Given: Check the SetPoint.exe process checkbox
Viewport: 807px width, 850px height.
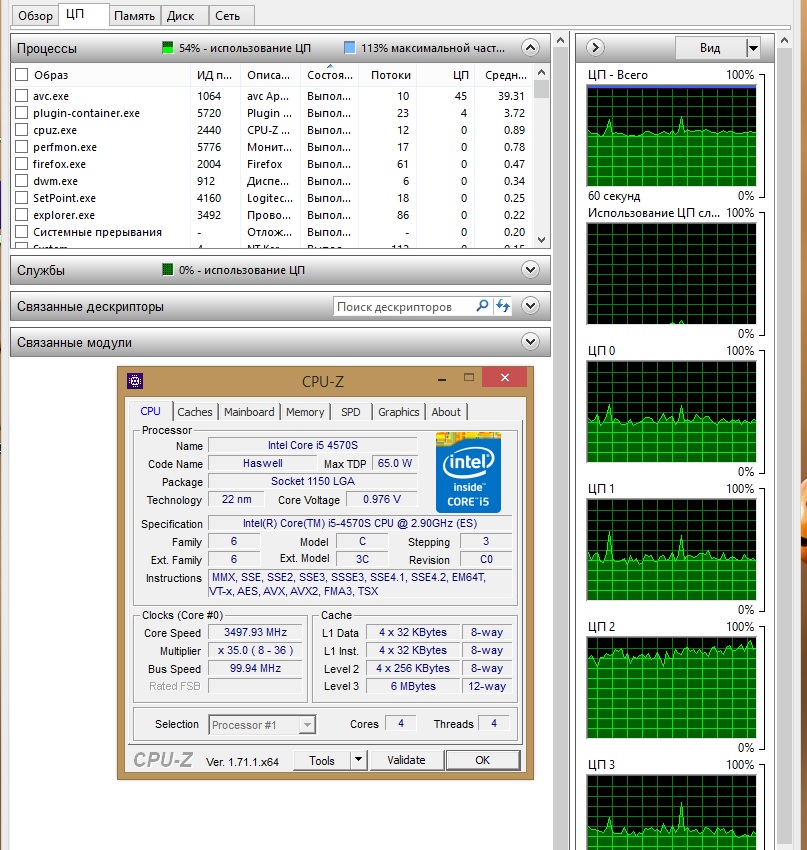Looking at the screenshot, I should click(22, 198).
